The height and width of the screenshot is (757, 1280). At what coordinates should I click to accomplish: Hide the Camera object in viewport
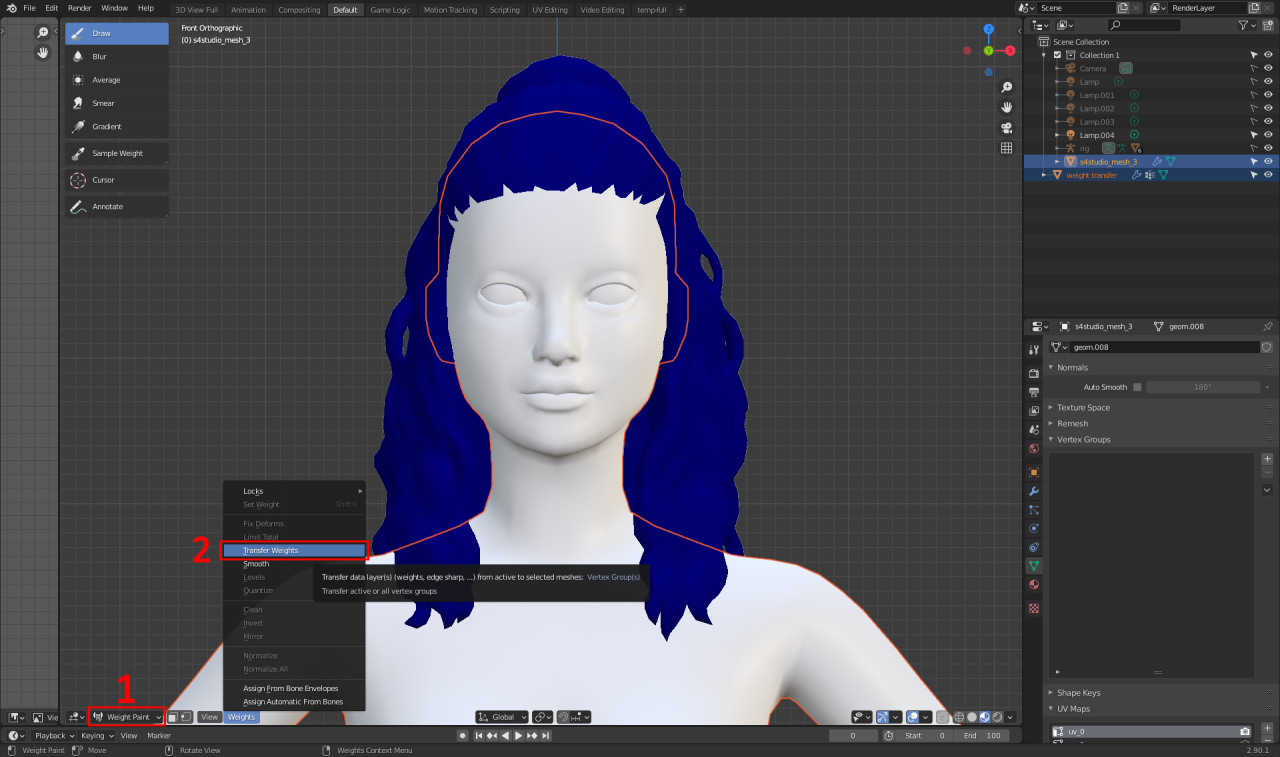tap(1268, 68)
